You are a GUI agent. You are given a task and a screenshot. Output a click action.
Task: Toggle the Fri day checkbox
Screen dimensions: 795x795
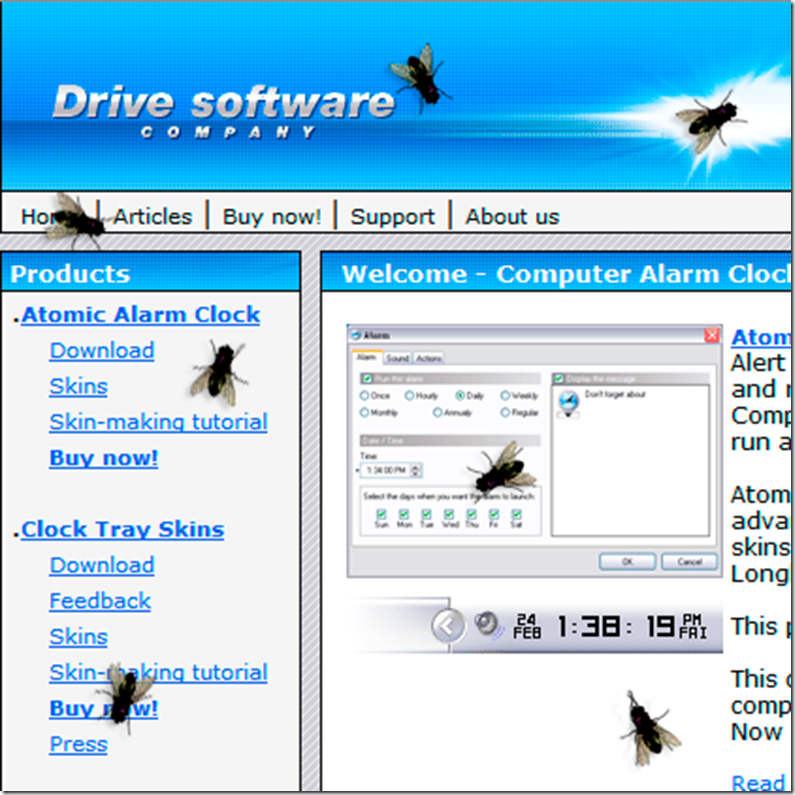(x=494, y=515)
